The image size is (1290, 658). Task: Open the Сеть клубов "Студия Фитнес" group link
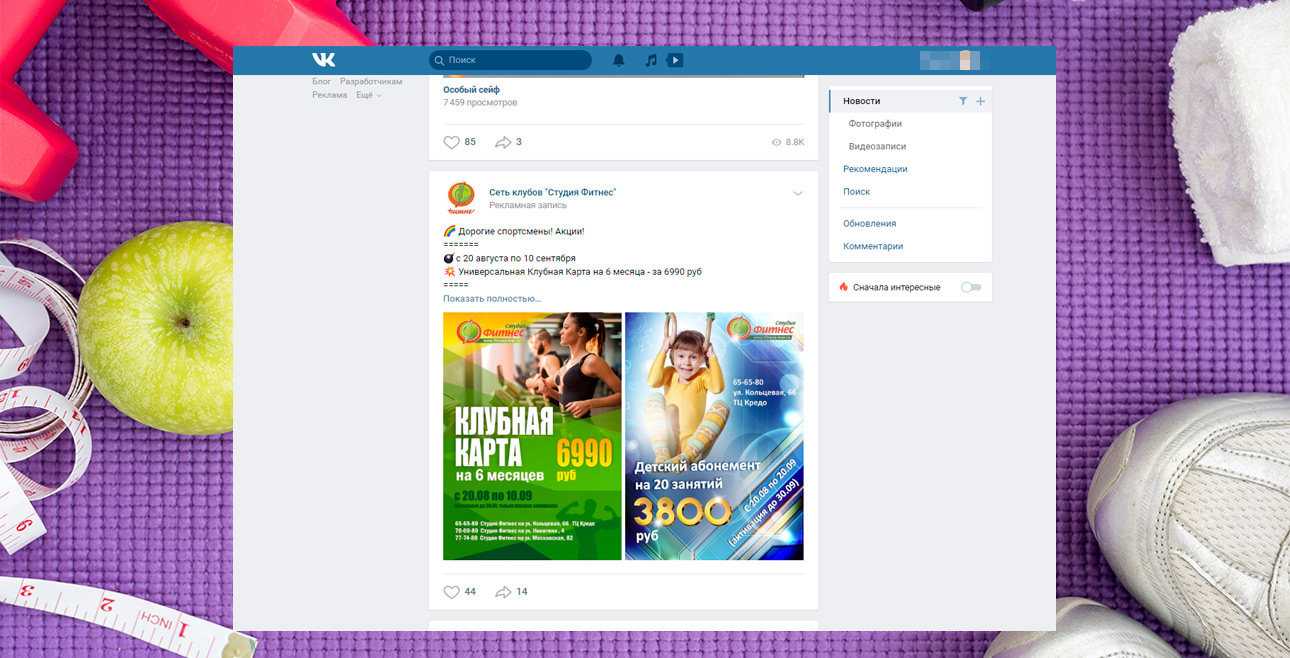[x=552, y=192]
